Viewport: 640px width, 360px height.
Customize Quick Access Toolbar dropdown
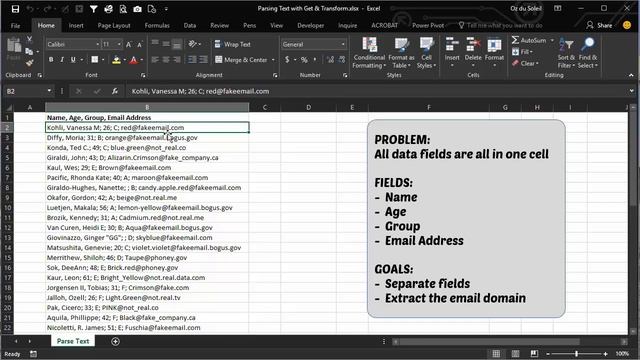(x=166, y=9)
